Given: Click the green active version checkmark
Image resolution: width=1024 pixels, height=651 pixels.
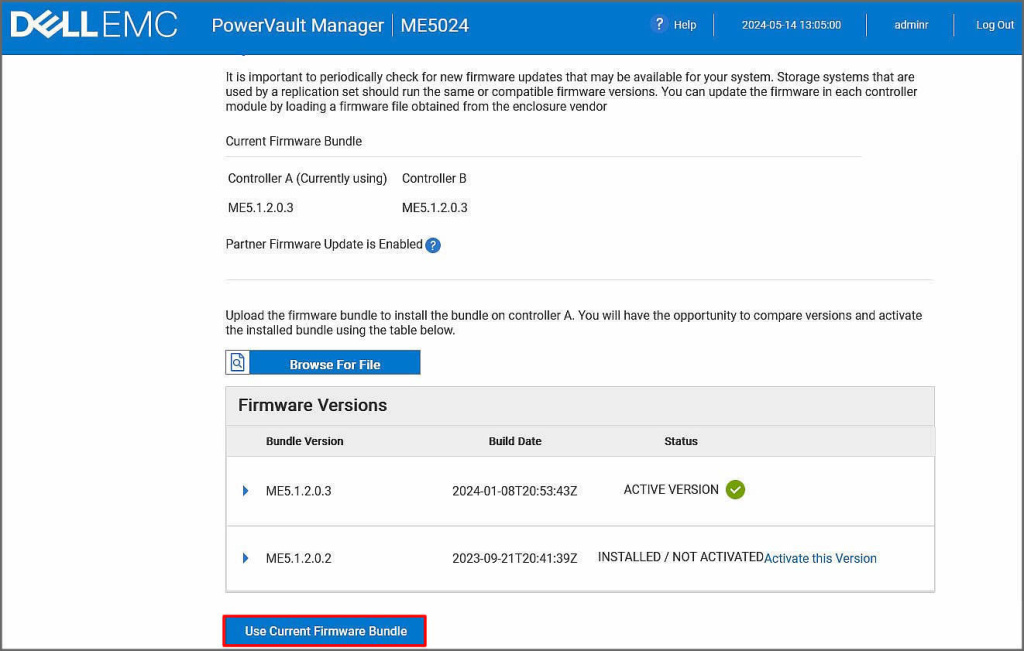Looking at the screenshot, I should (735, 490).
